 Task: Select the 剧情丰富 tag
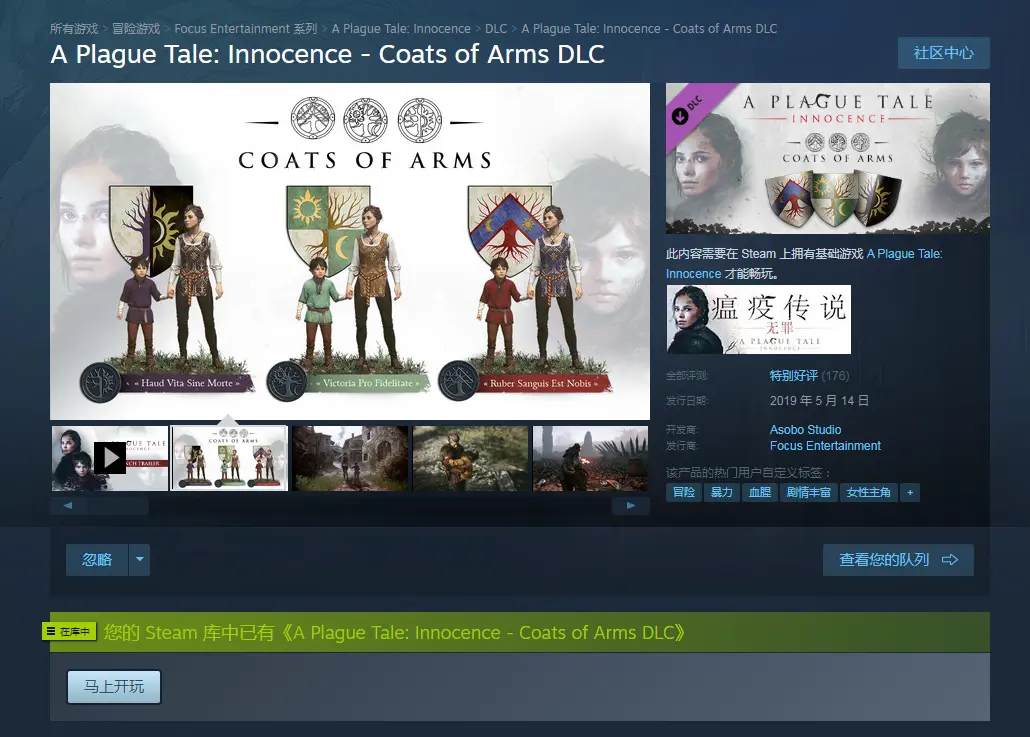point(809,493)
